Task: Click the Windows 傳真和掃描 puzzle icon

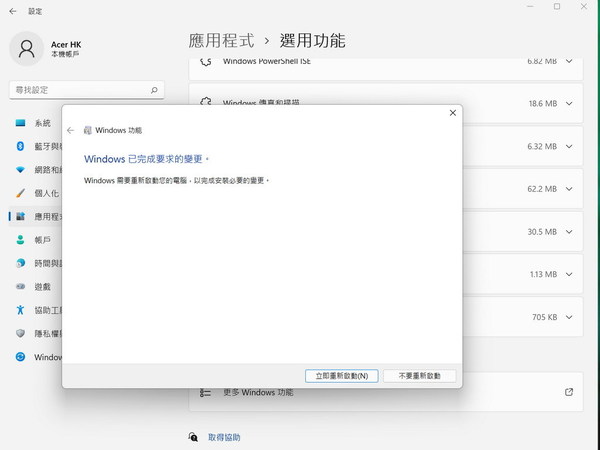Action: tap(206, 101)
